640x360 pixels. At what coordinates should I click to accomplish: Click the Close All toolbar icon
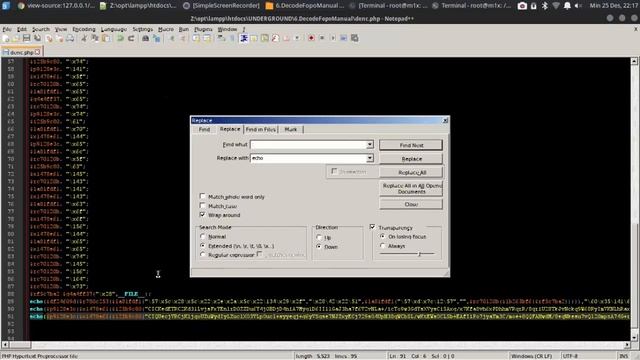tap(60, 38)
